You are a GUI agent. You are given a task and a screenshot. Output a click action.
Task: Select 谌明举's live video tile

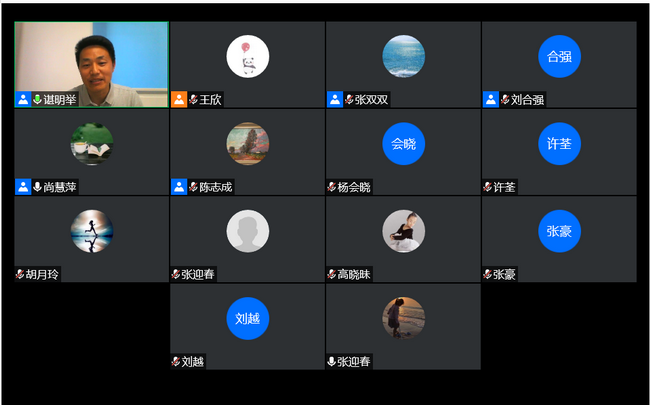click(92, 65)
